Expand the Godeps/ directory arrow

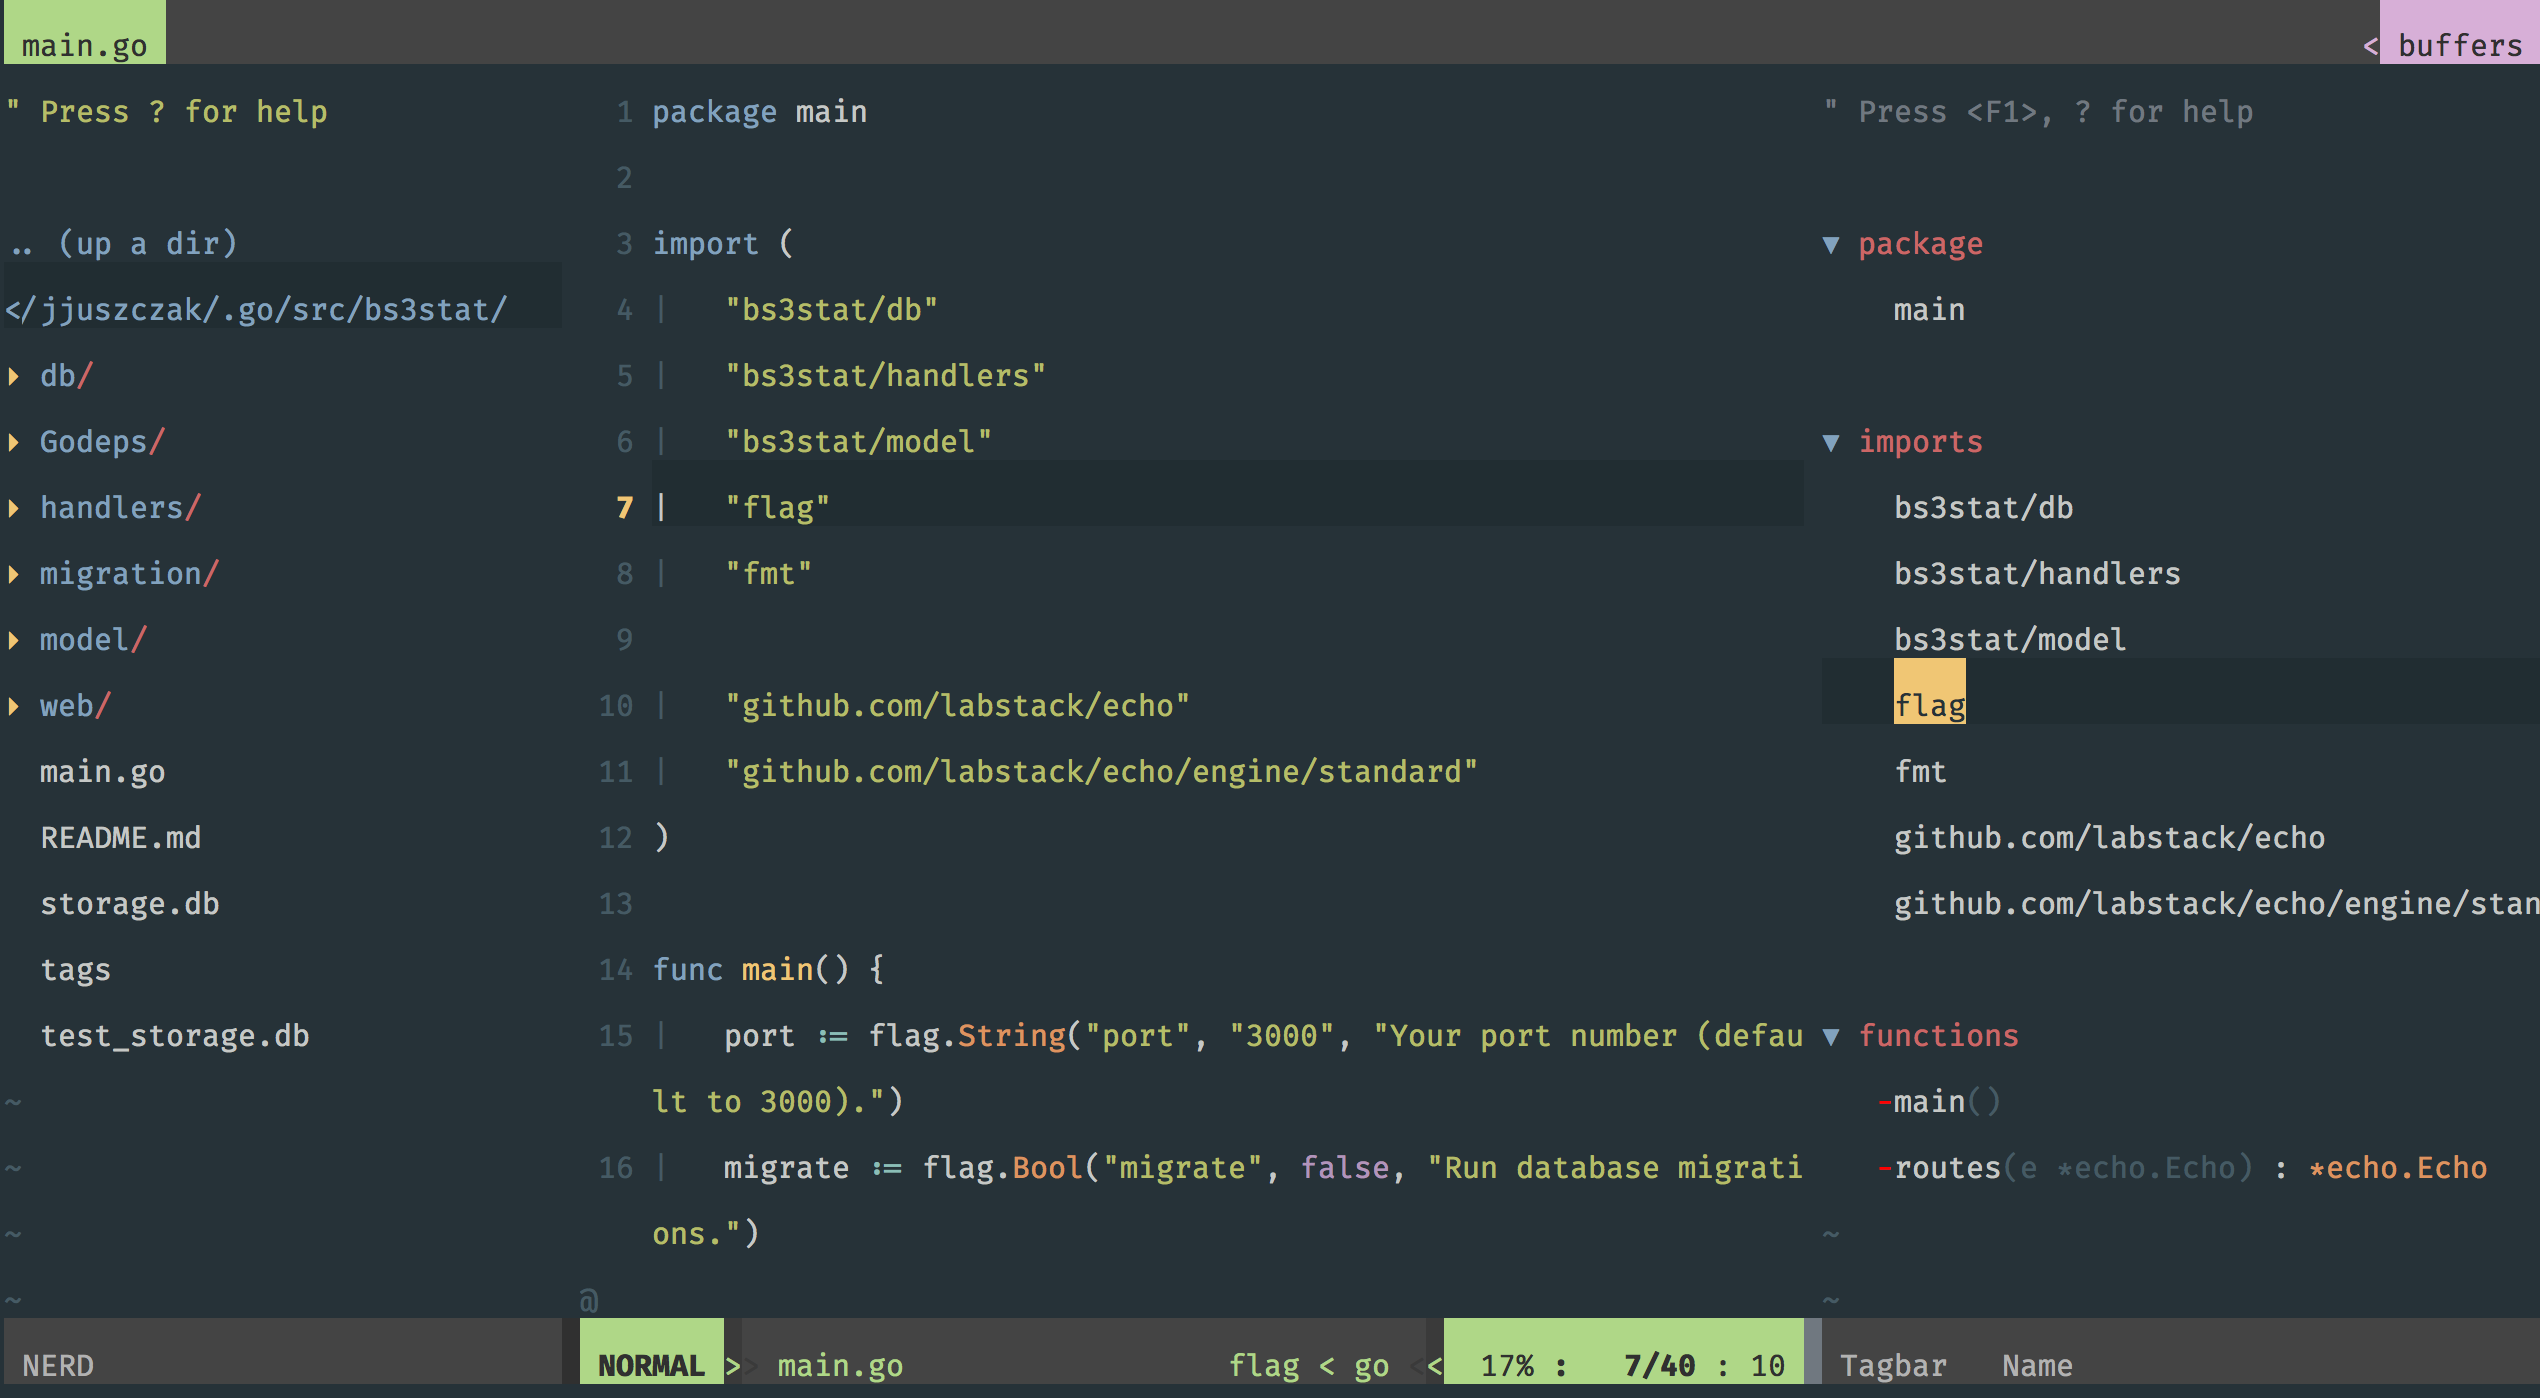pyautogui.click(x=14, y=442)
